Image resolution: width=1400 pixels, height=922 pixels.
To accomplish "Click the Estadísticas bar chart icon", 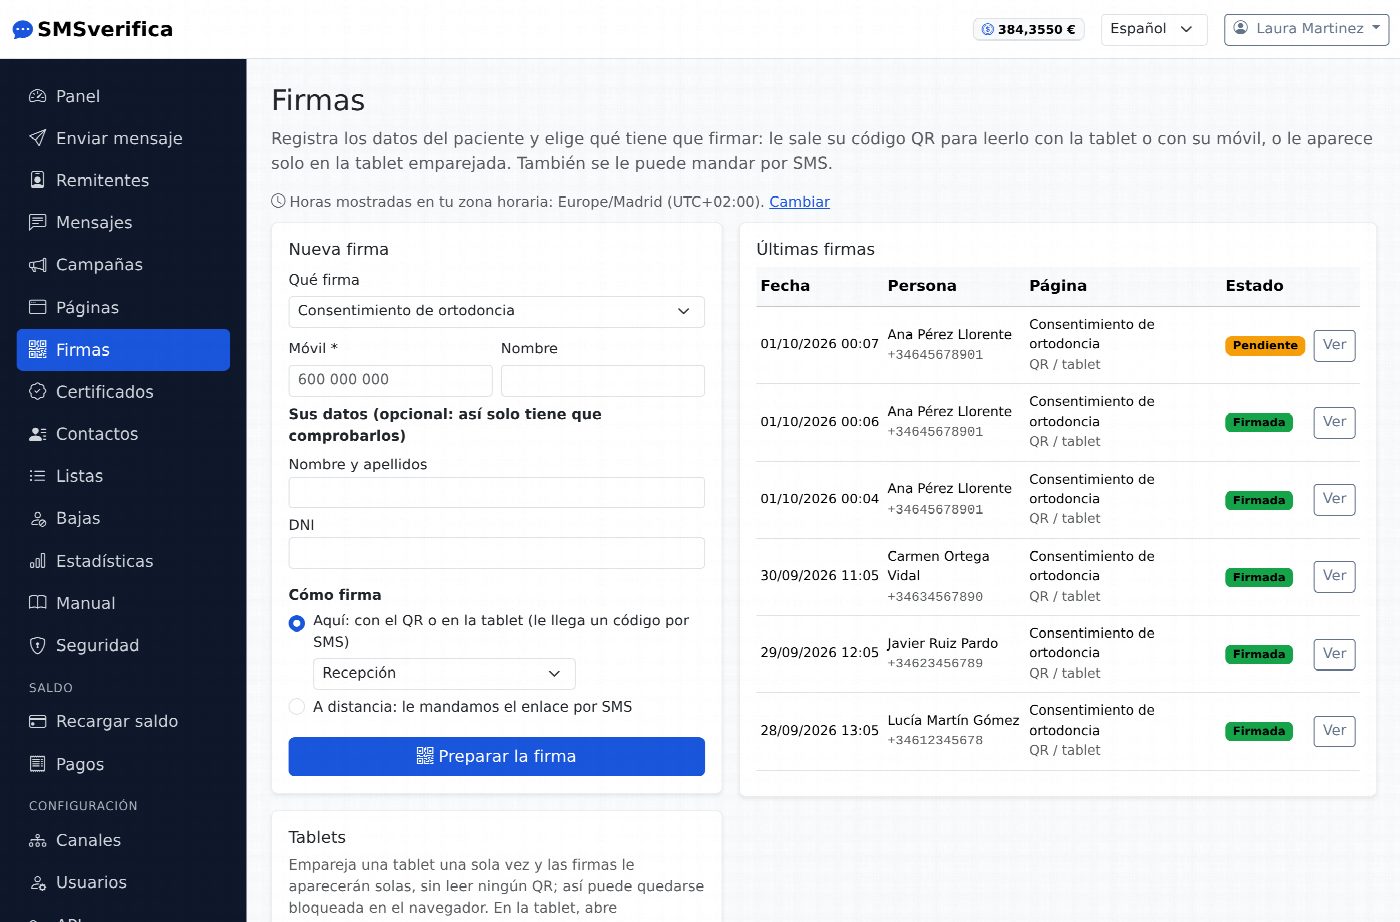I will [38, 561].
